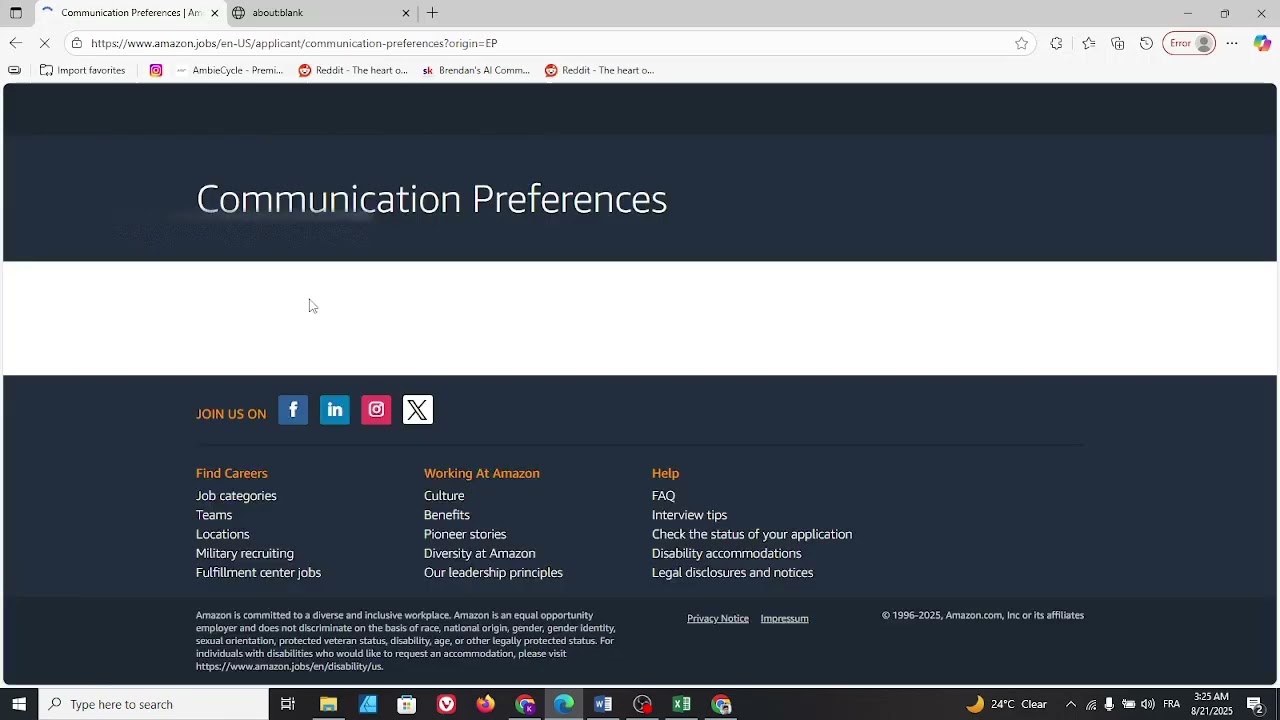
Task: Open AmbieCycle bookmark
Action: (229, 70)
